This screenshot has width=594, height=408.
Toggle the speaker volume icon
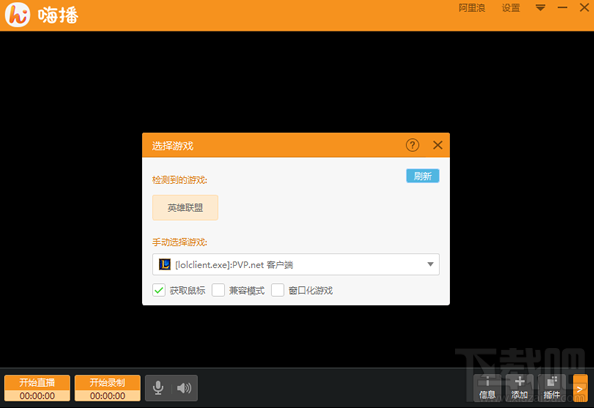(184, 388)
